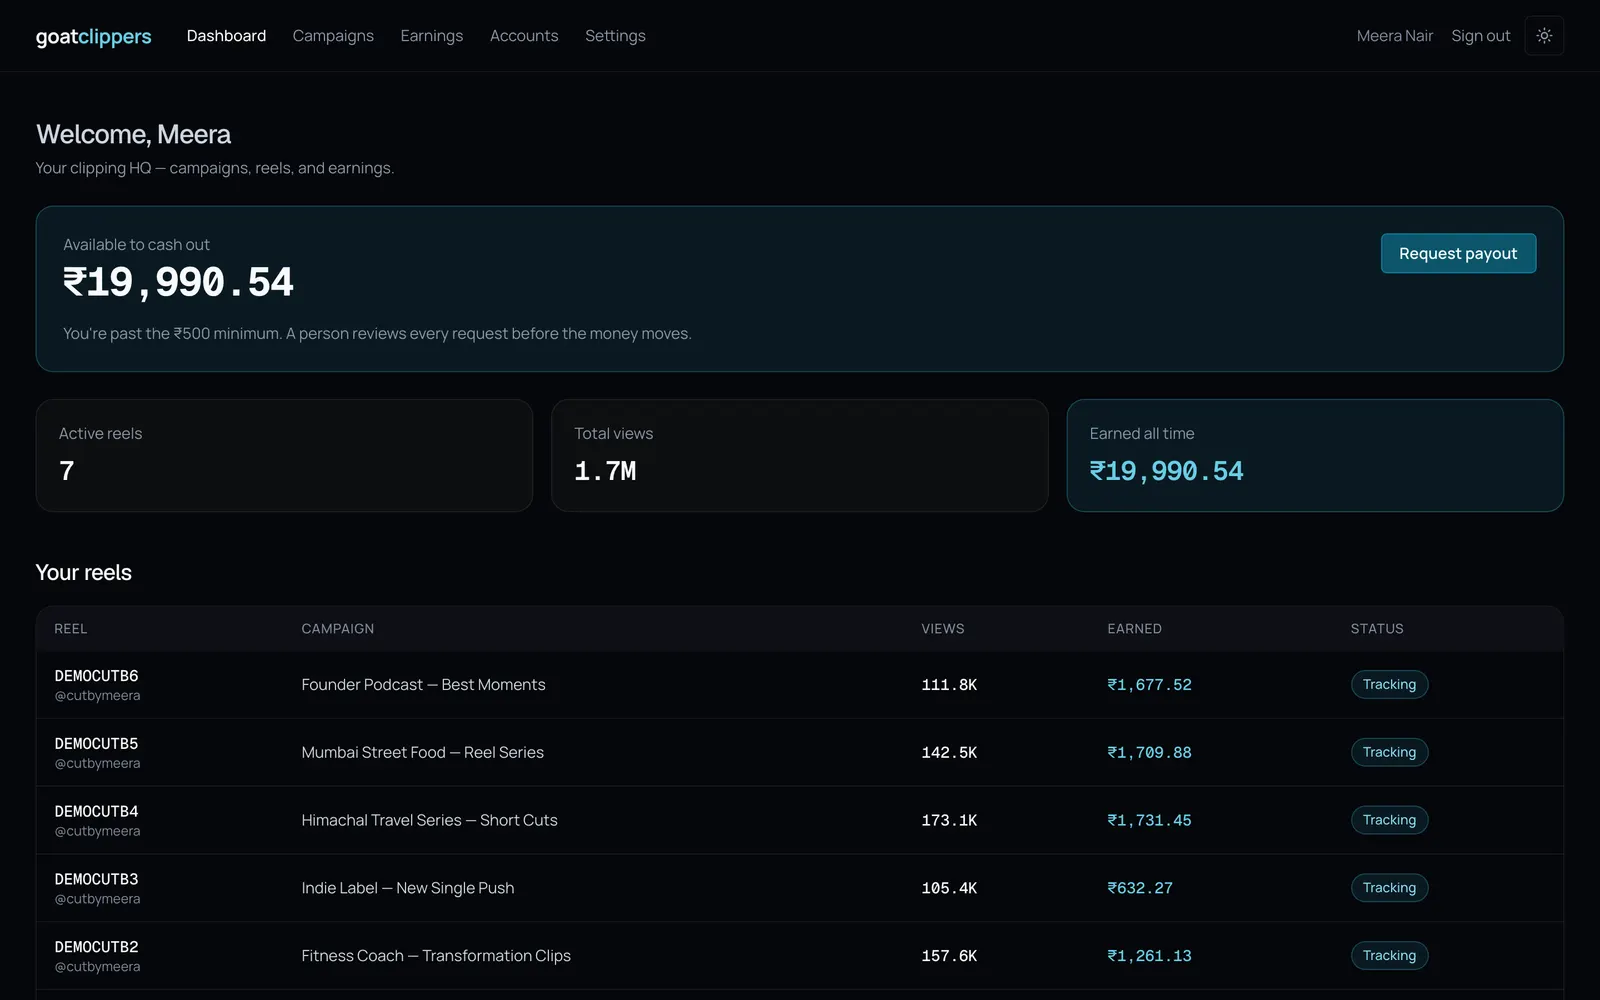
Task: Switch to the Accounts page
Action: pos(524,36)
